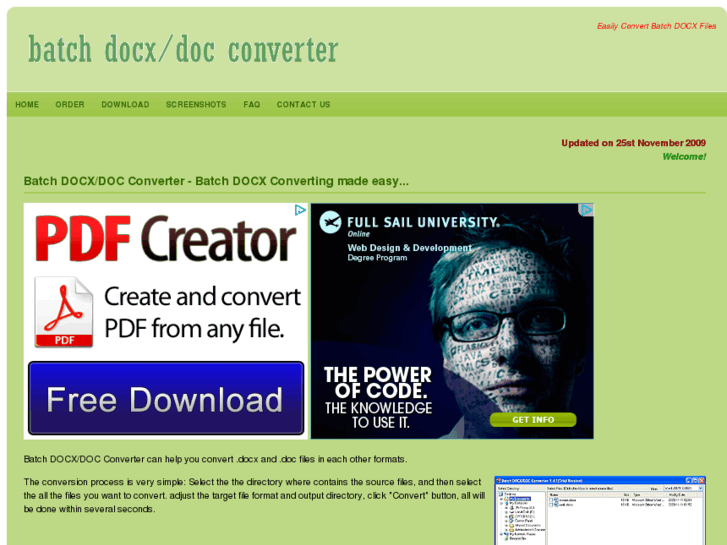Click the batch docx/doc converter site title
The width and height of the screenshot is (727, 545).
click(x=183, y=50)
